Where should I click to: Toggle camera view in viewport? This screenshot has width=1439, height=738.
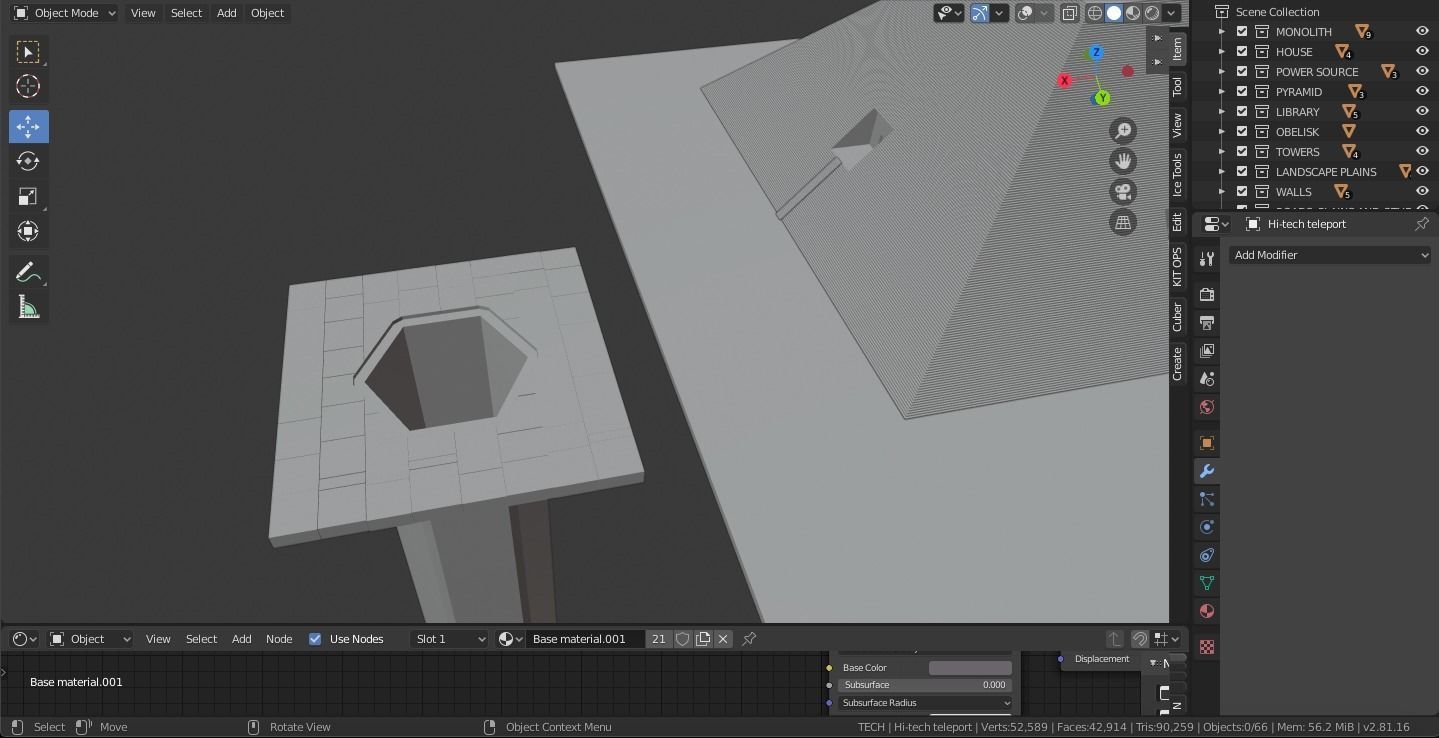tap(1123, 192)
